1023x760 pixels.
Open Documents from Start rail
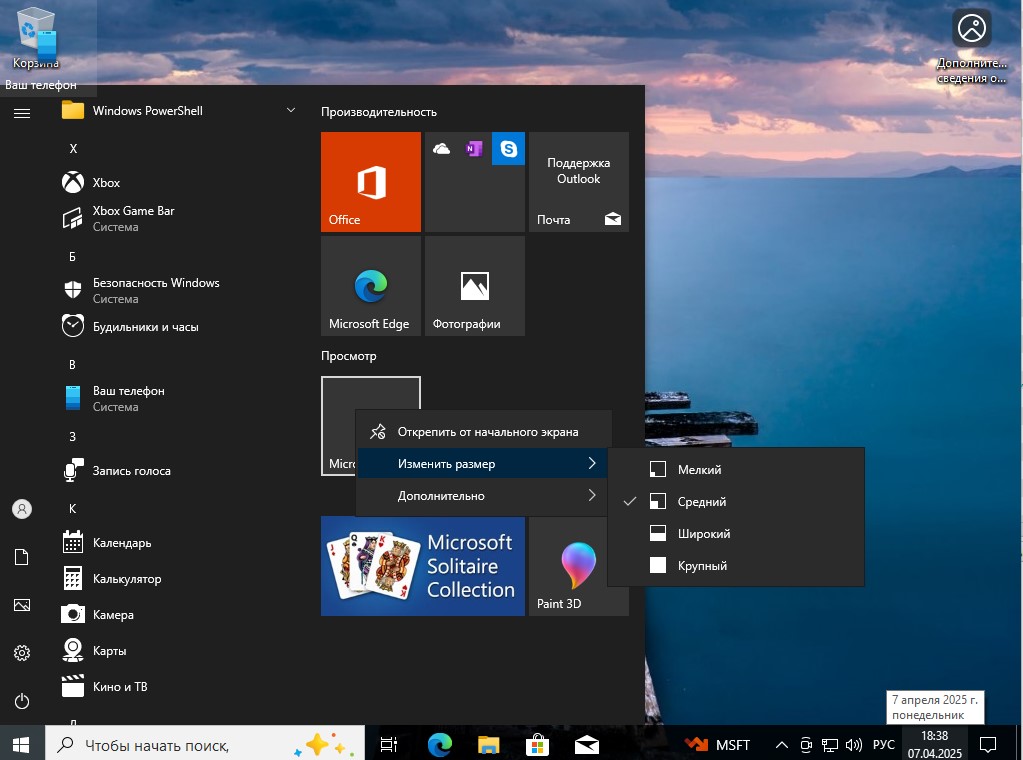22,556
